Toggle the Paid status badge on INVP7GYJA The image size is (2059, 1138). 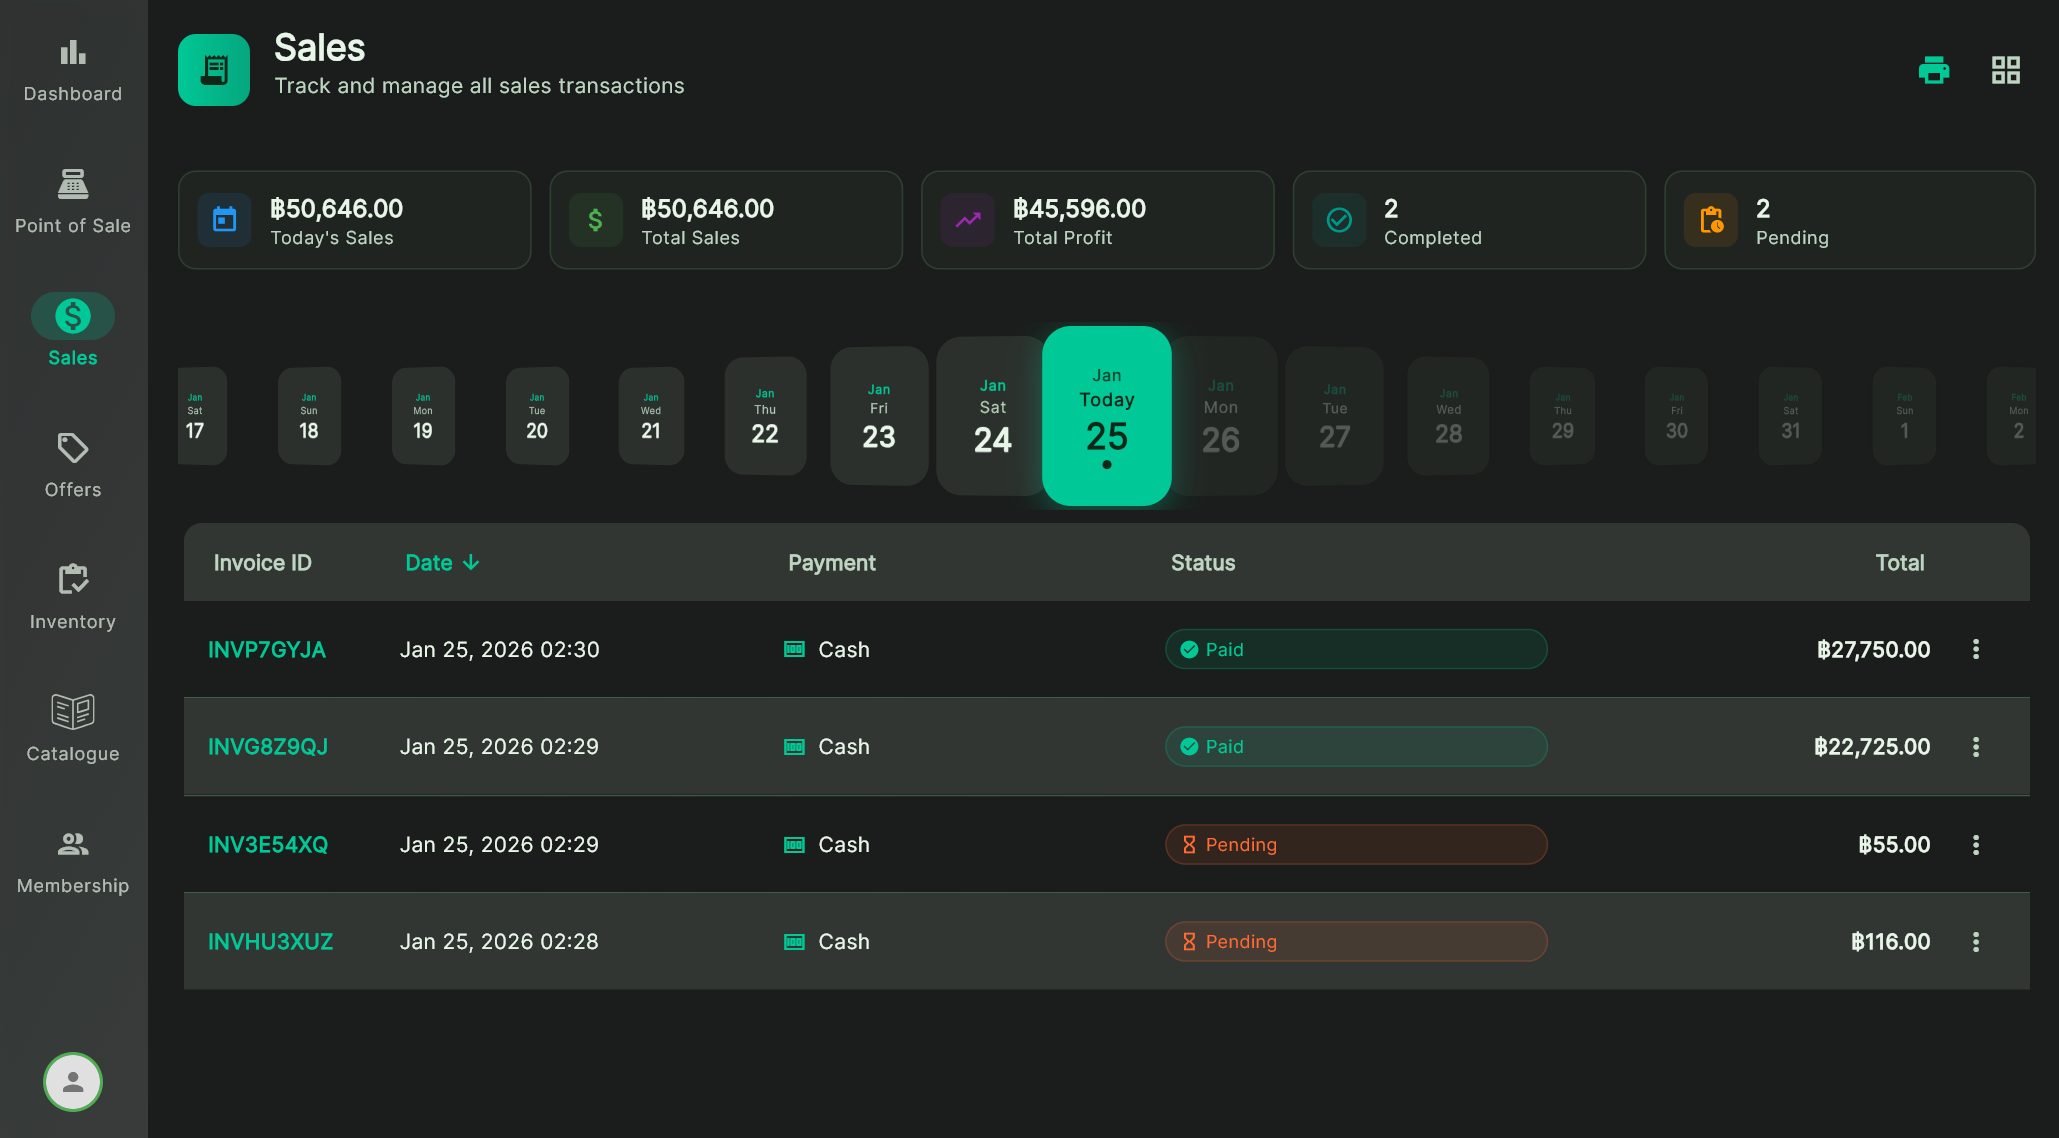[x=1355, y=649]
